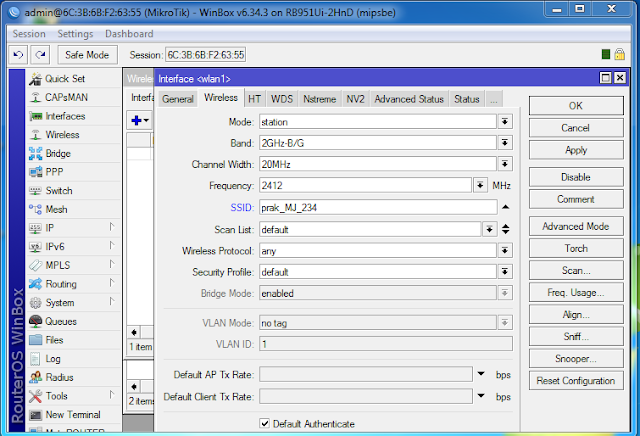Switch to the Advanced Status tab
The width and height of the screenshot is (640, 436).
coord(409,99)
